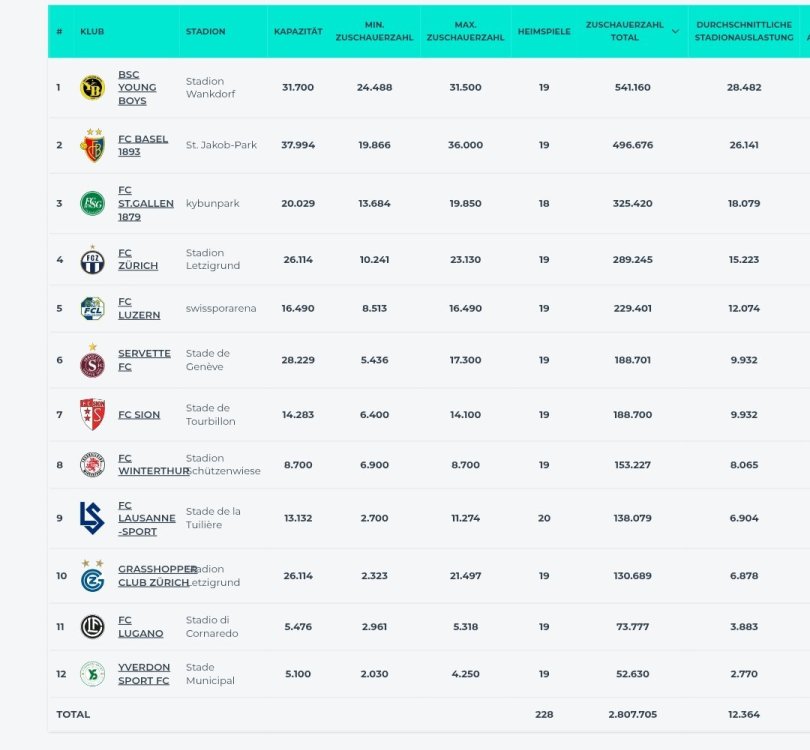Click the FC St. Gallen green logo
The width and height of the screenshot is (810, 750).
coord(92,203)
